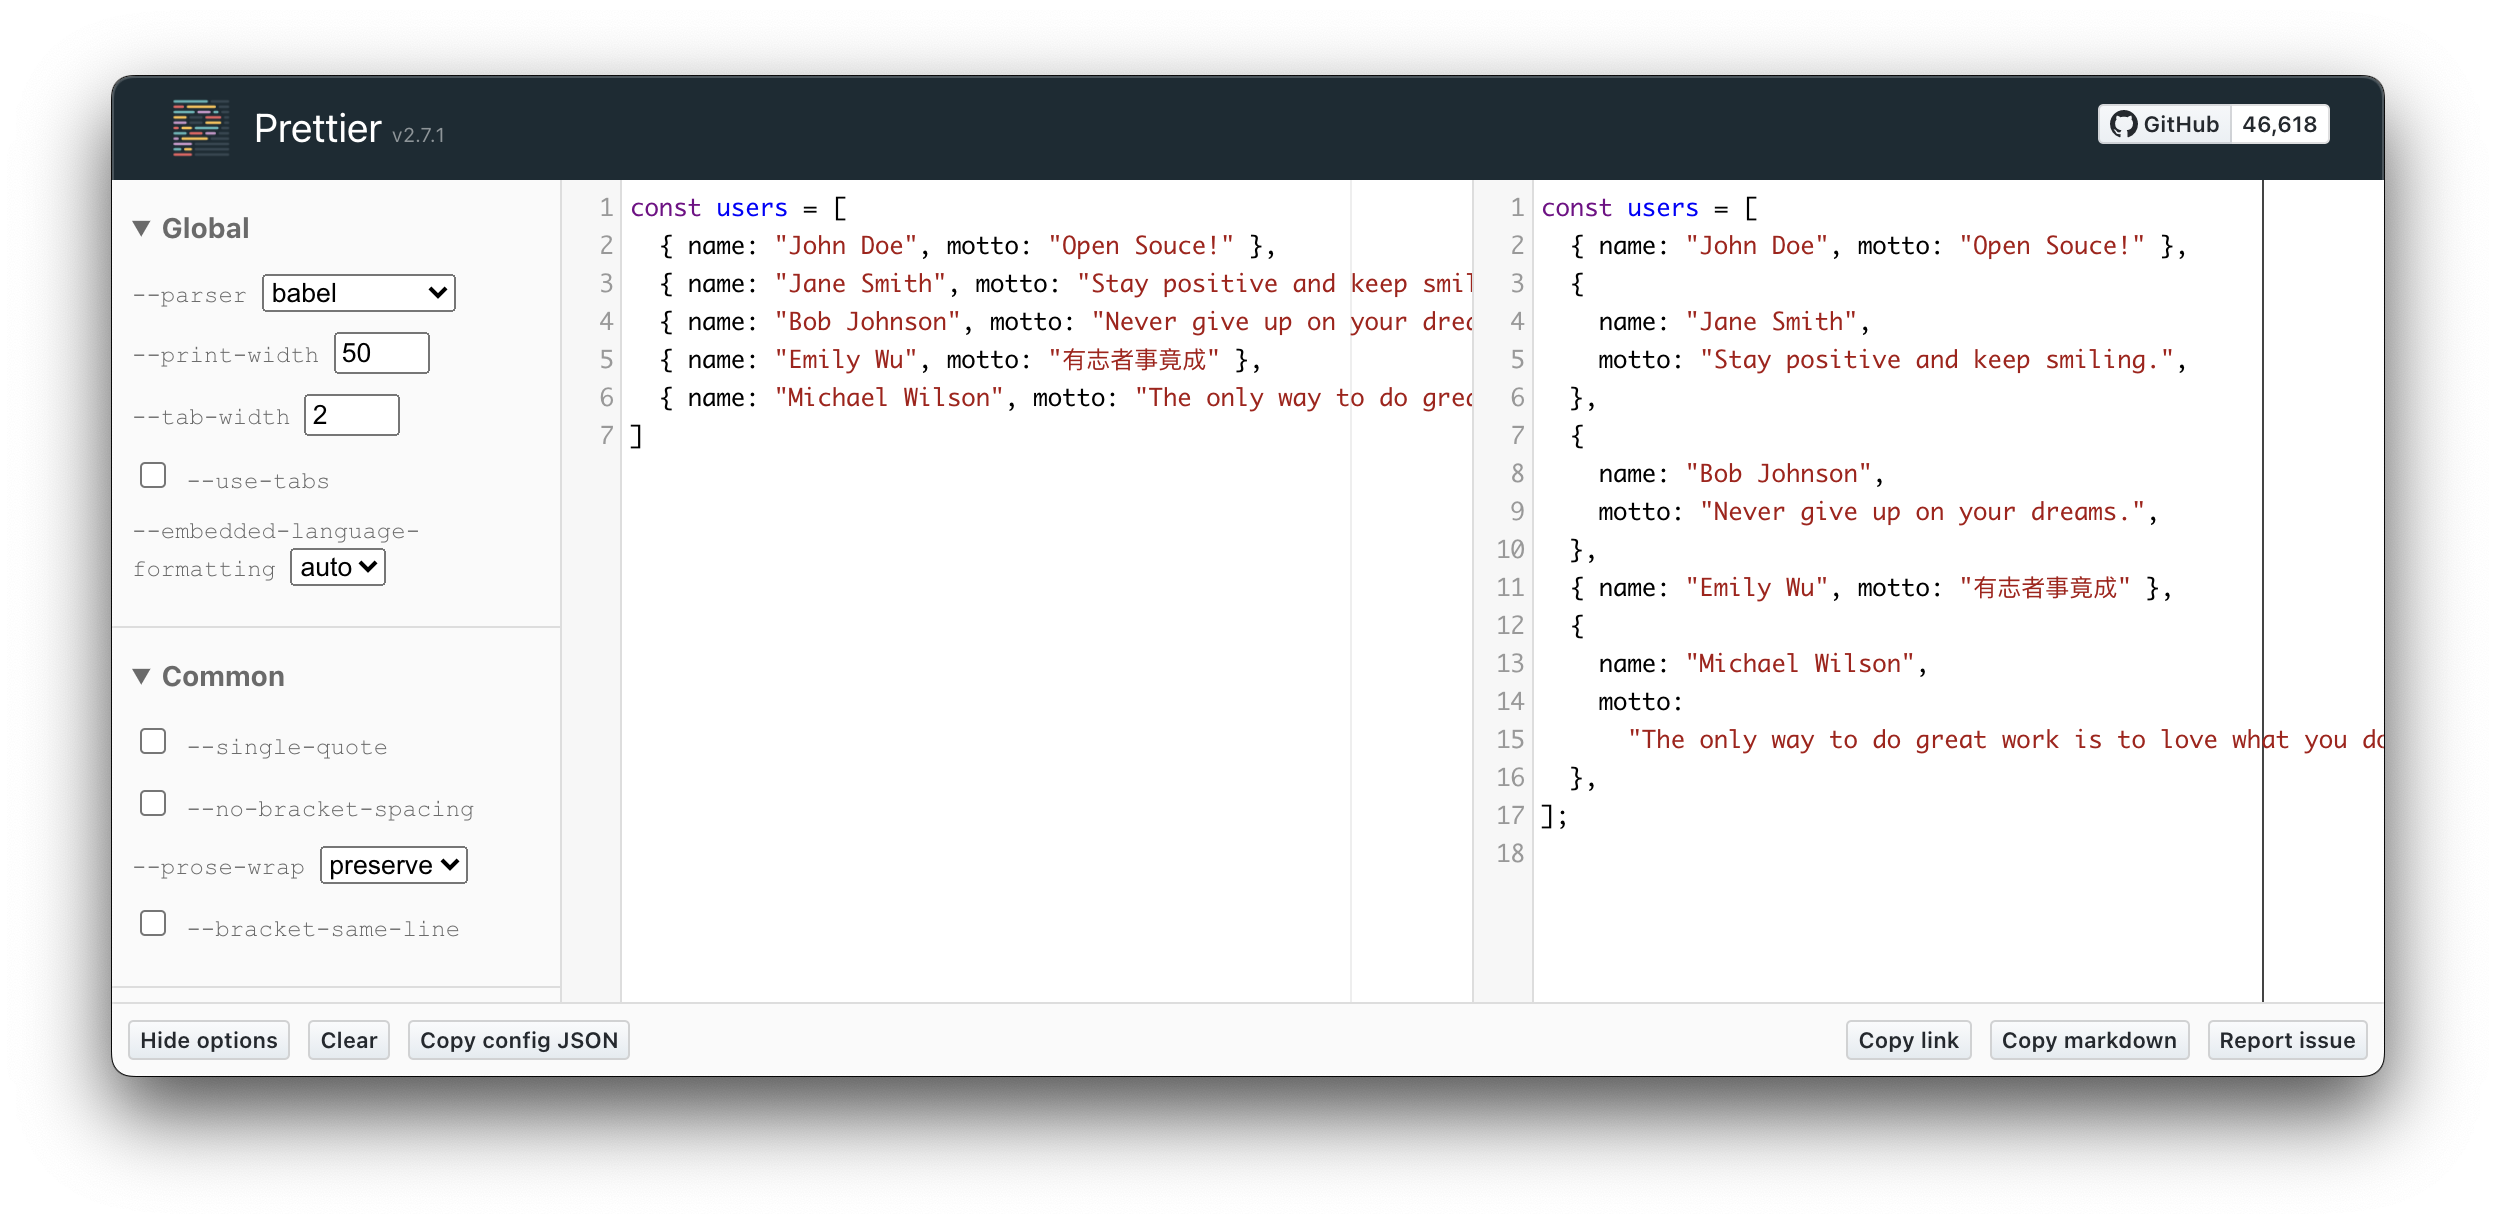Click output line "Stay positive and keep smiling."
This screenshot has height=1224, width=2496.
1892,360
